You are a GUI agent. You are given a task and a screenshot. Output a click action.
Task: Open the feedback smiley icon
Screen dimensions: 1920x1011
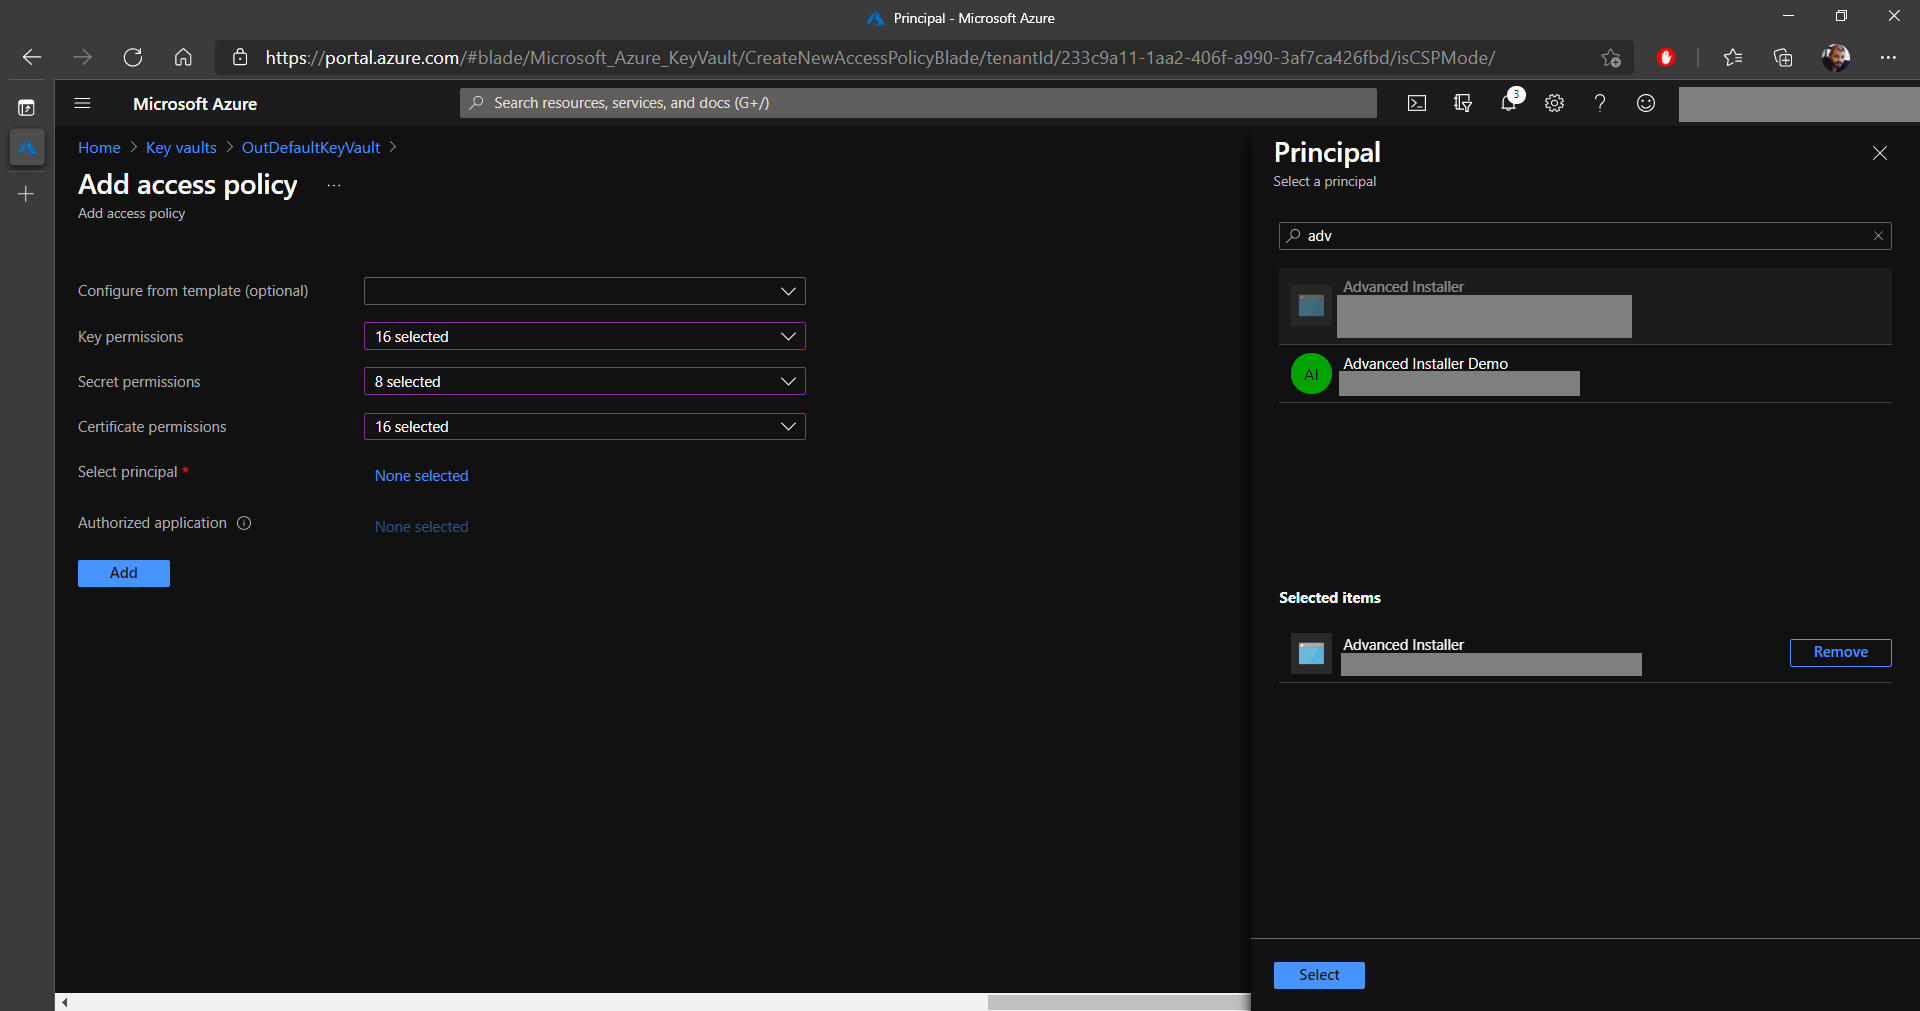[1646, 103]
